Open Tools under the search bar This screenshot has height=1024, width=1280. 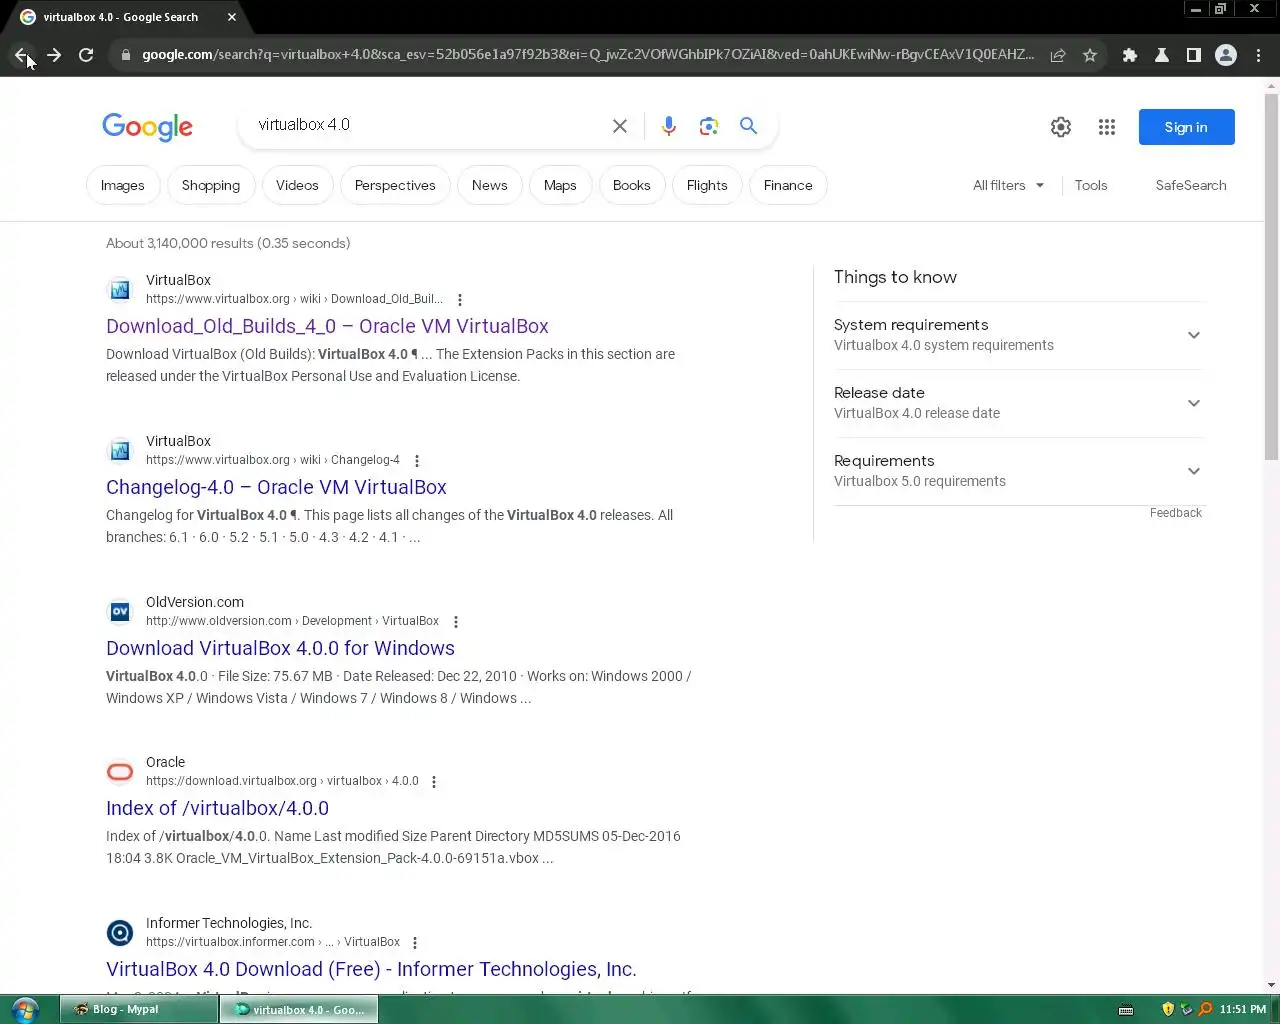tap(1091, 186)
